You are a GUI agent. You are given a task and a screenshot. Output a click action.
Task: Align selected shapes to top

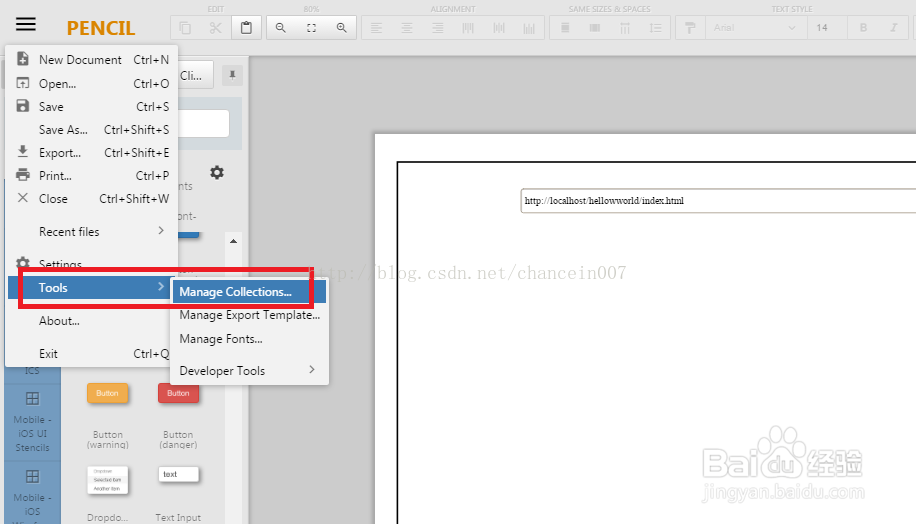click(x=468, y=27)
